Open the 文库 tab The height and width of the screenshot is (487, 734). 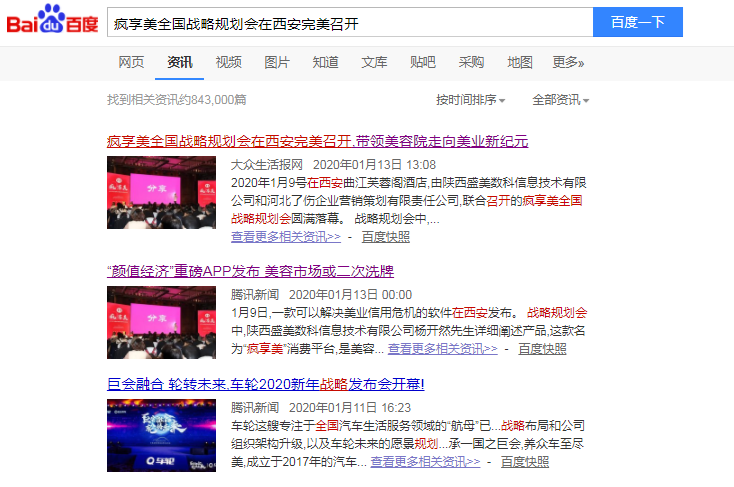[374, 62]
